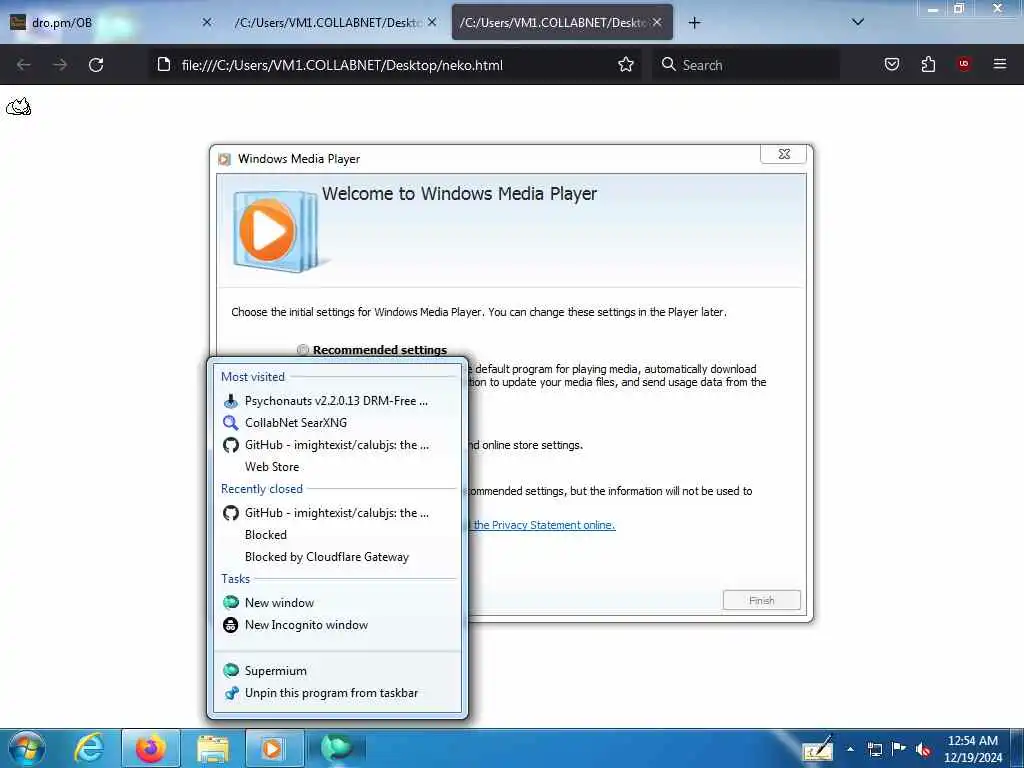Image resolution: width=1024 pixels, height=768 pixels.
Task: Click the muted volume tray icon
Action: click(923, 749)
